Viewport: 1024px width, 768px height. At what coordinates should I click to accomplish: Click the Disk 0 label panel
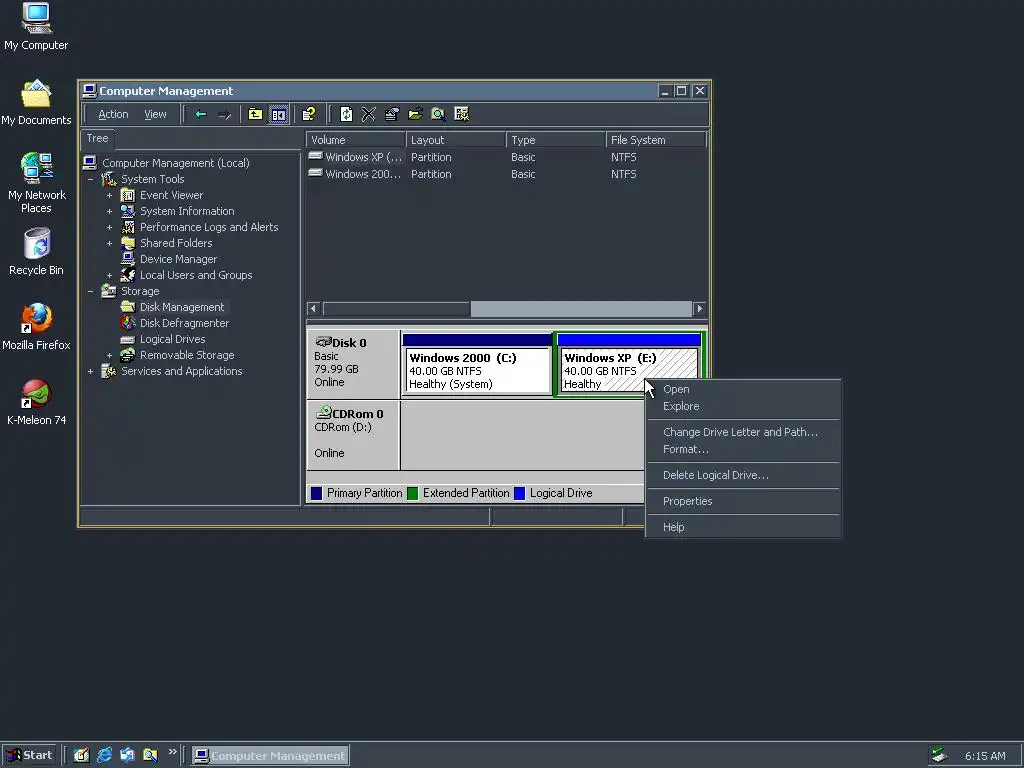click(x=353, y=364)
